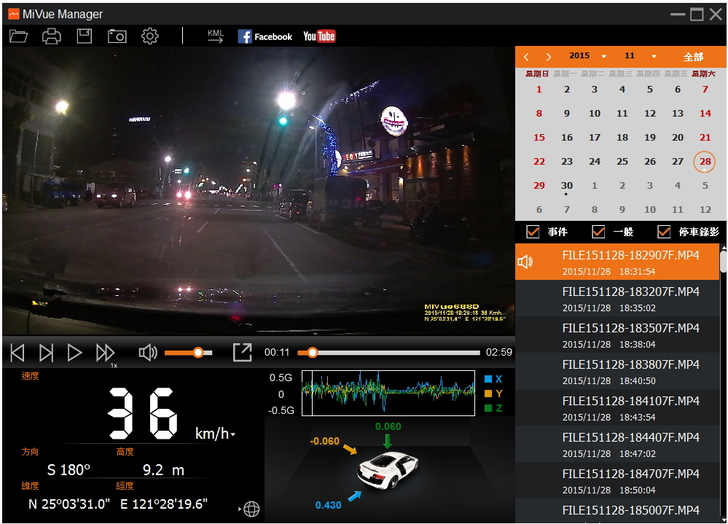Image resolution: width=728 pixels, height=524 pixels.
Task: Share video to Facebook
Action: [x=265, y=36]
